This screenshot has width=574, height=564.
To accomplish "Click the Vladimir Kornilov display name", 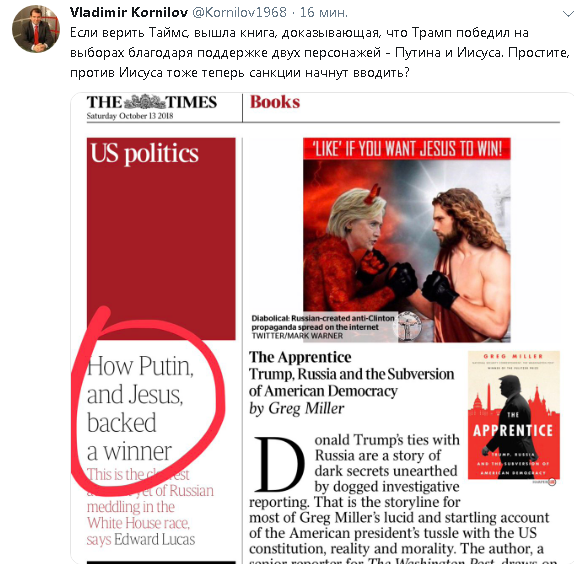I will click(129, 12).
